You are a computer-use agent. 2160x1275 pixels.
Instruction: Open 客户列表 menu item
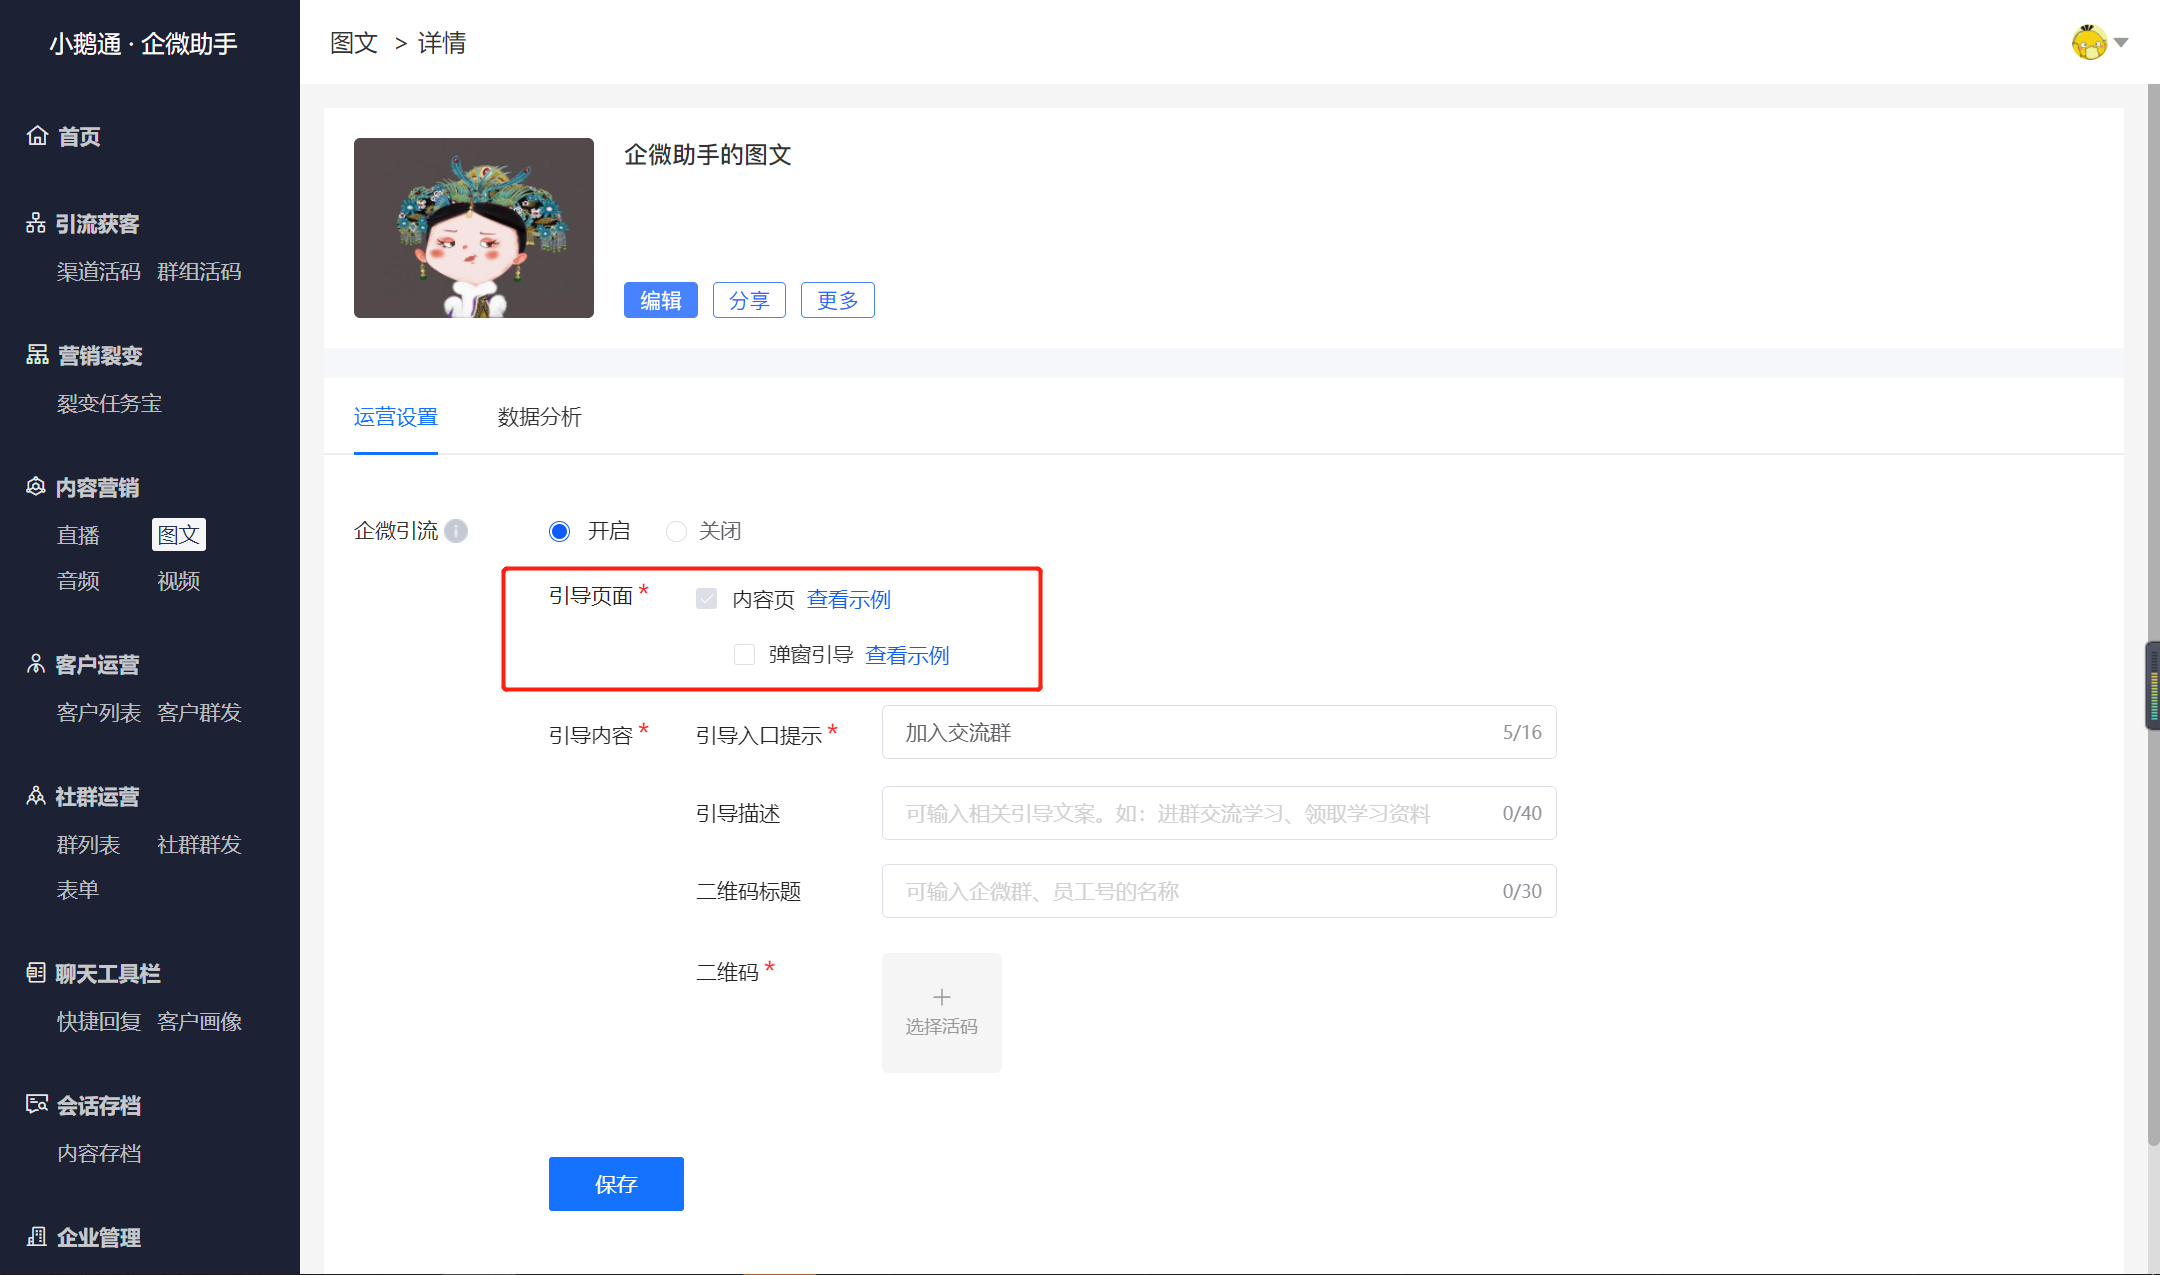pos(99,713)
